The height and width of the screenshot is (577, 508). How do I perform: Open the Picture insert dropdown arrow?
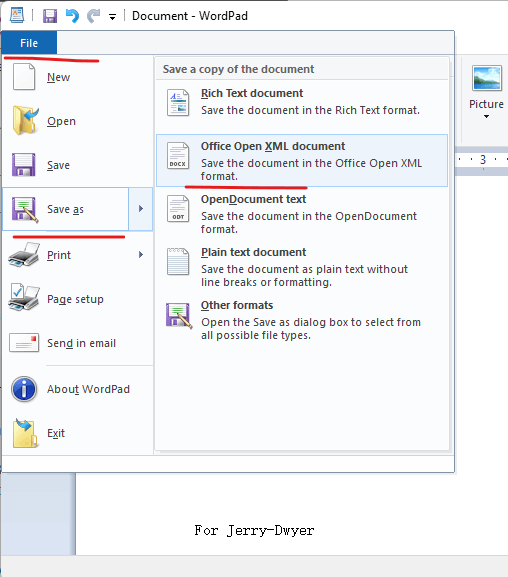click(x=486, y=116)
